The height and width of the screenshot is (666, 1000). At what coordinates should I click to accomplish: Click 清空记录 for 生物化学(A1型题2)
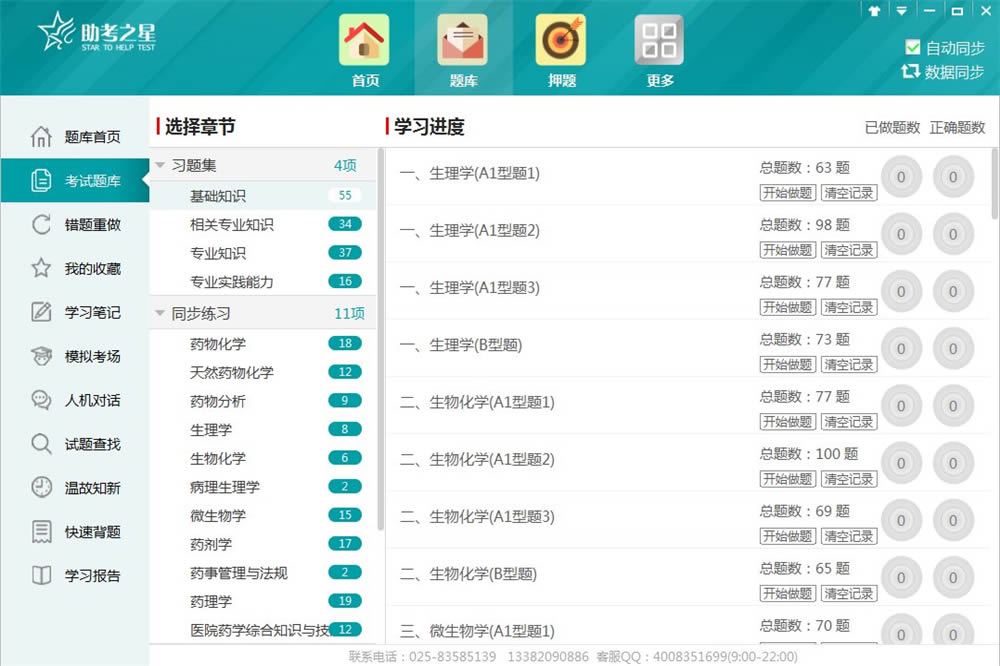(849, 479)
